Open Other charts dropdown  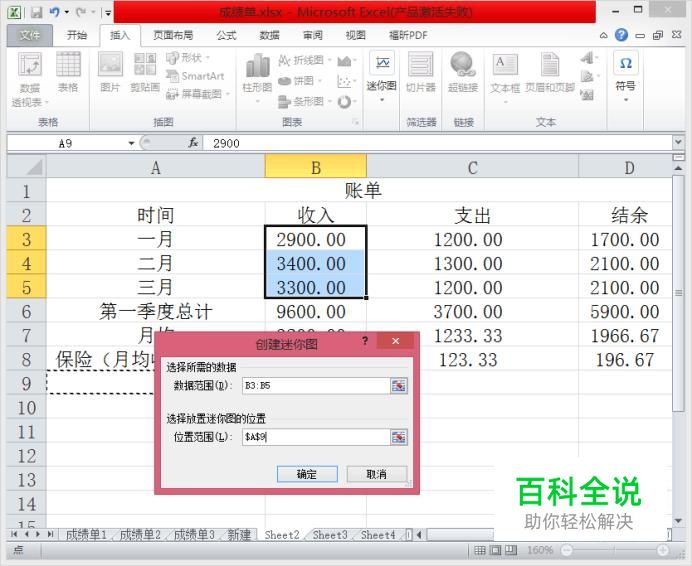[x=346, y=102]
